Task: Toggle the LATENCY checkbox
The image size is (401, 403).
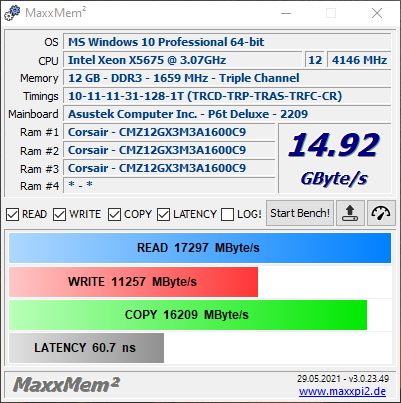Action: click(164, 214)
